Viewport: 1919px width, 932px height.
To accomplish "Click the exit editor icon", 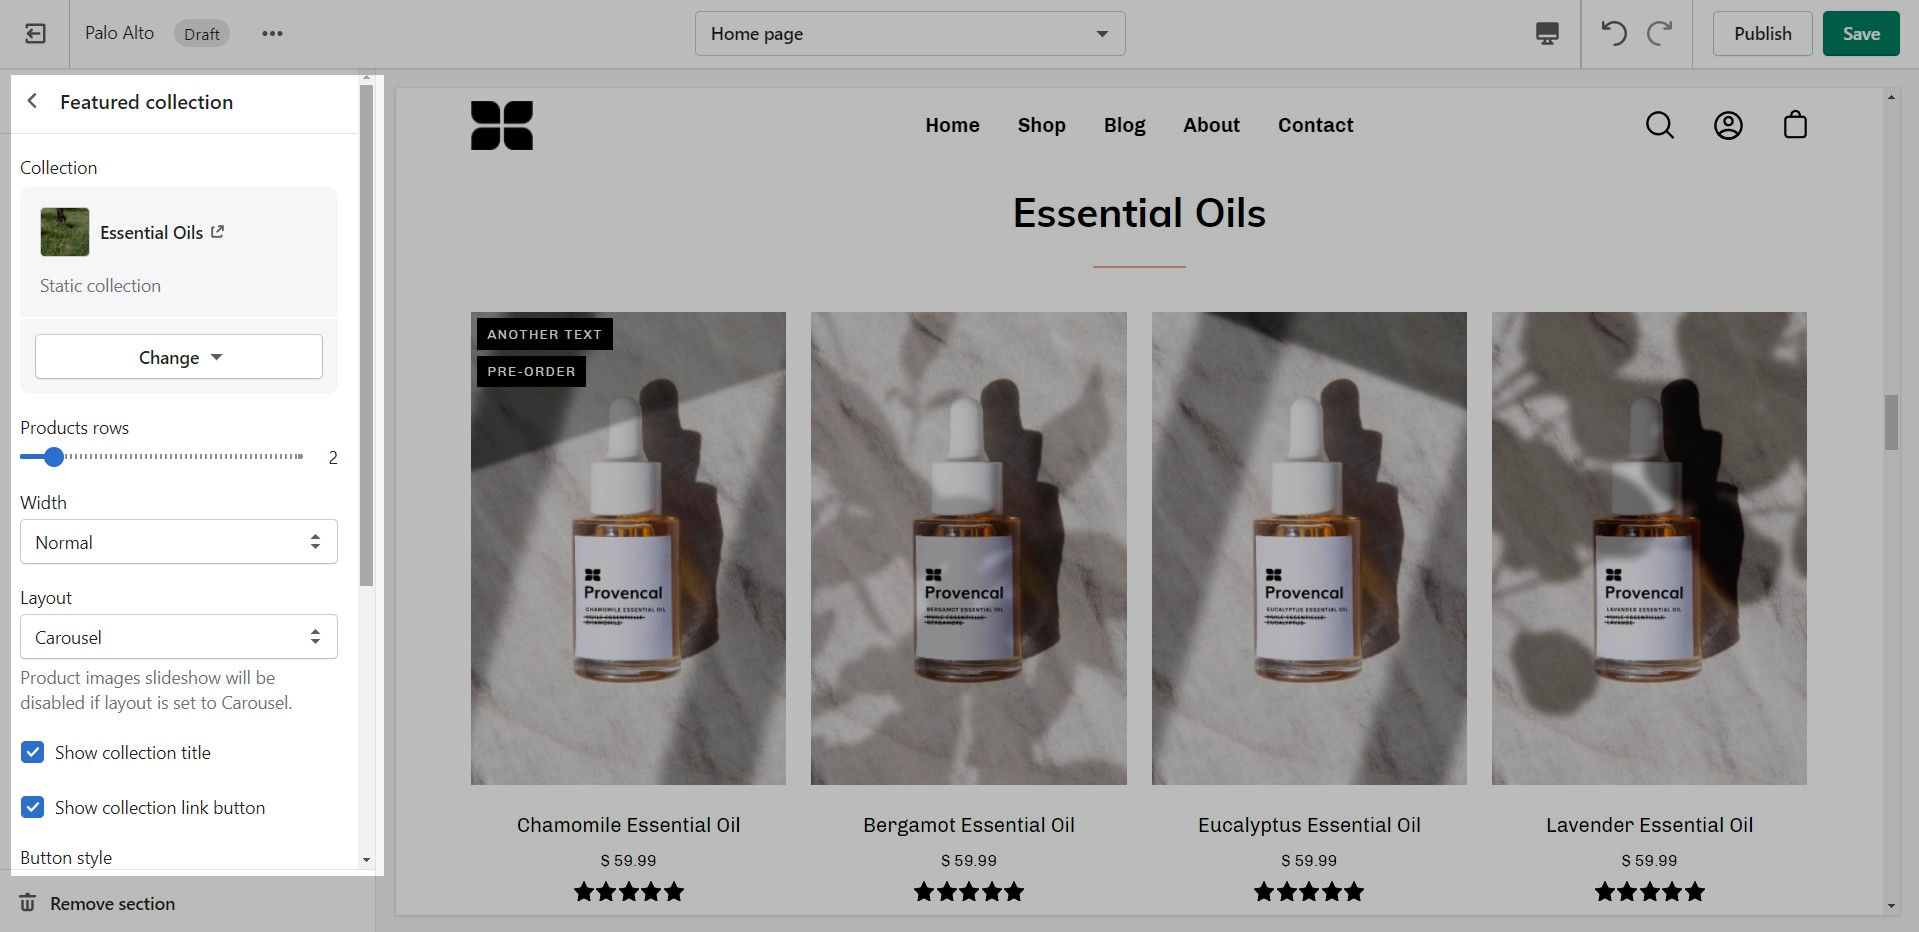I will [35, 34].
